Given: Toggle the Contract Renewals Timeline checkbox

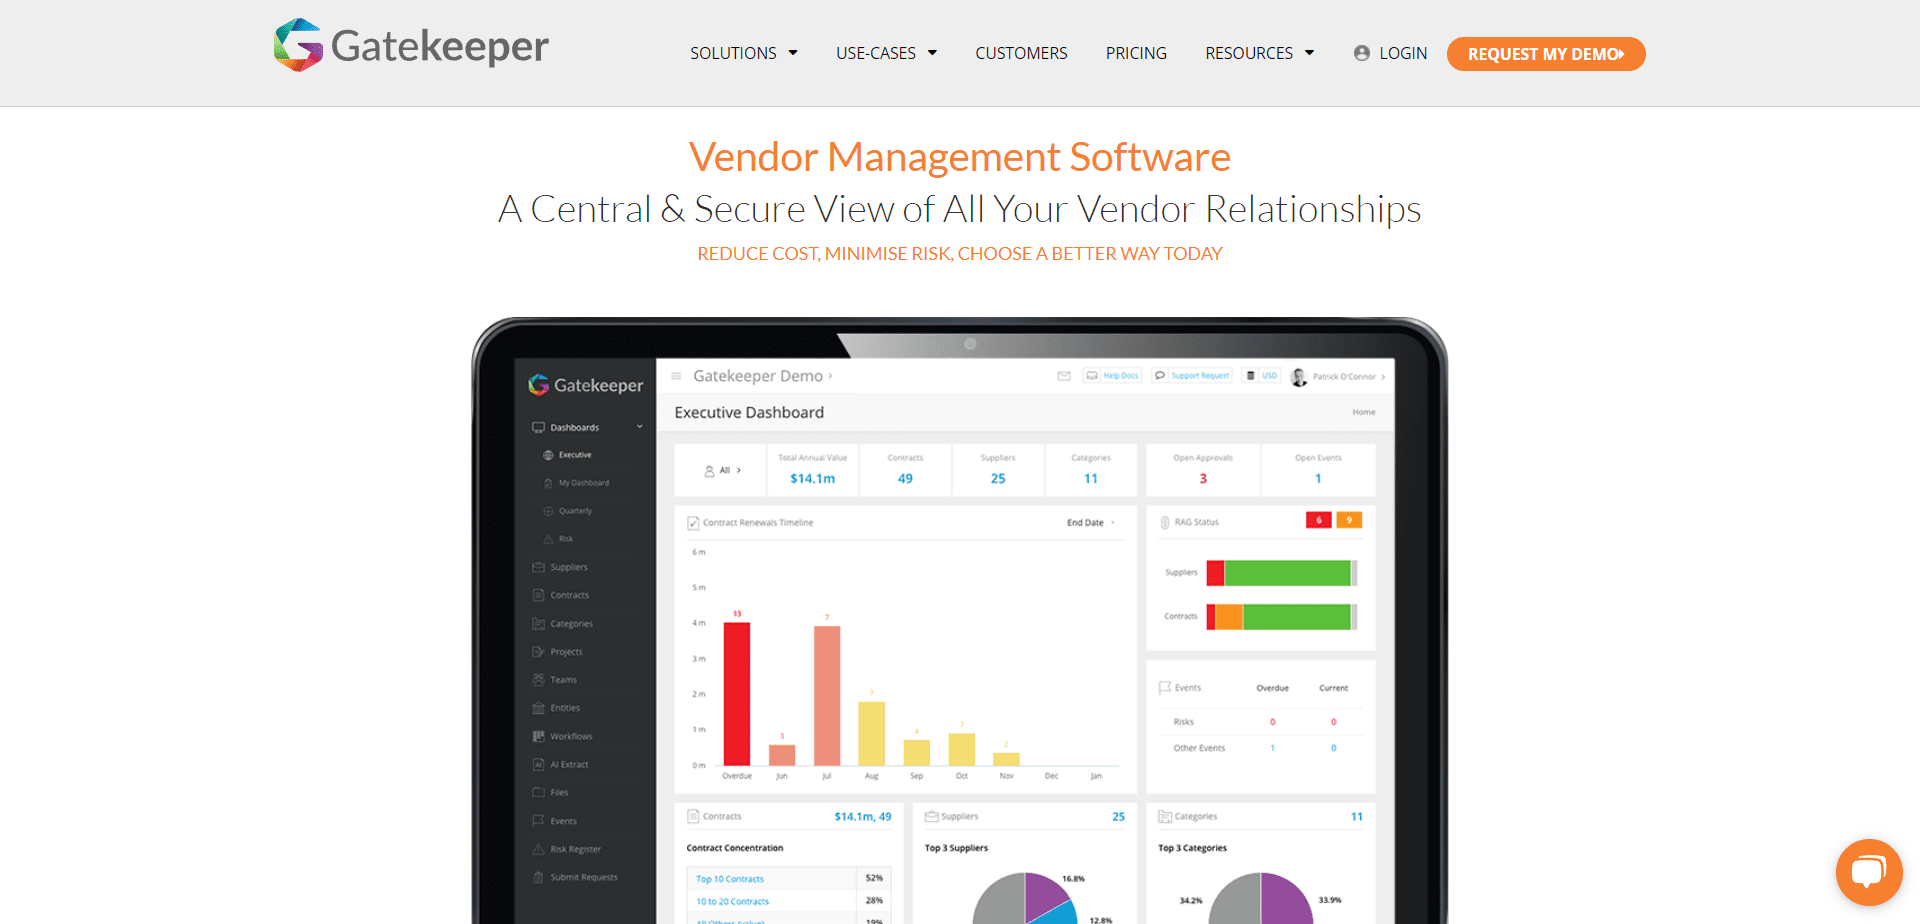Looking at the screenshot, I should click(693, 523).
